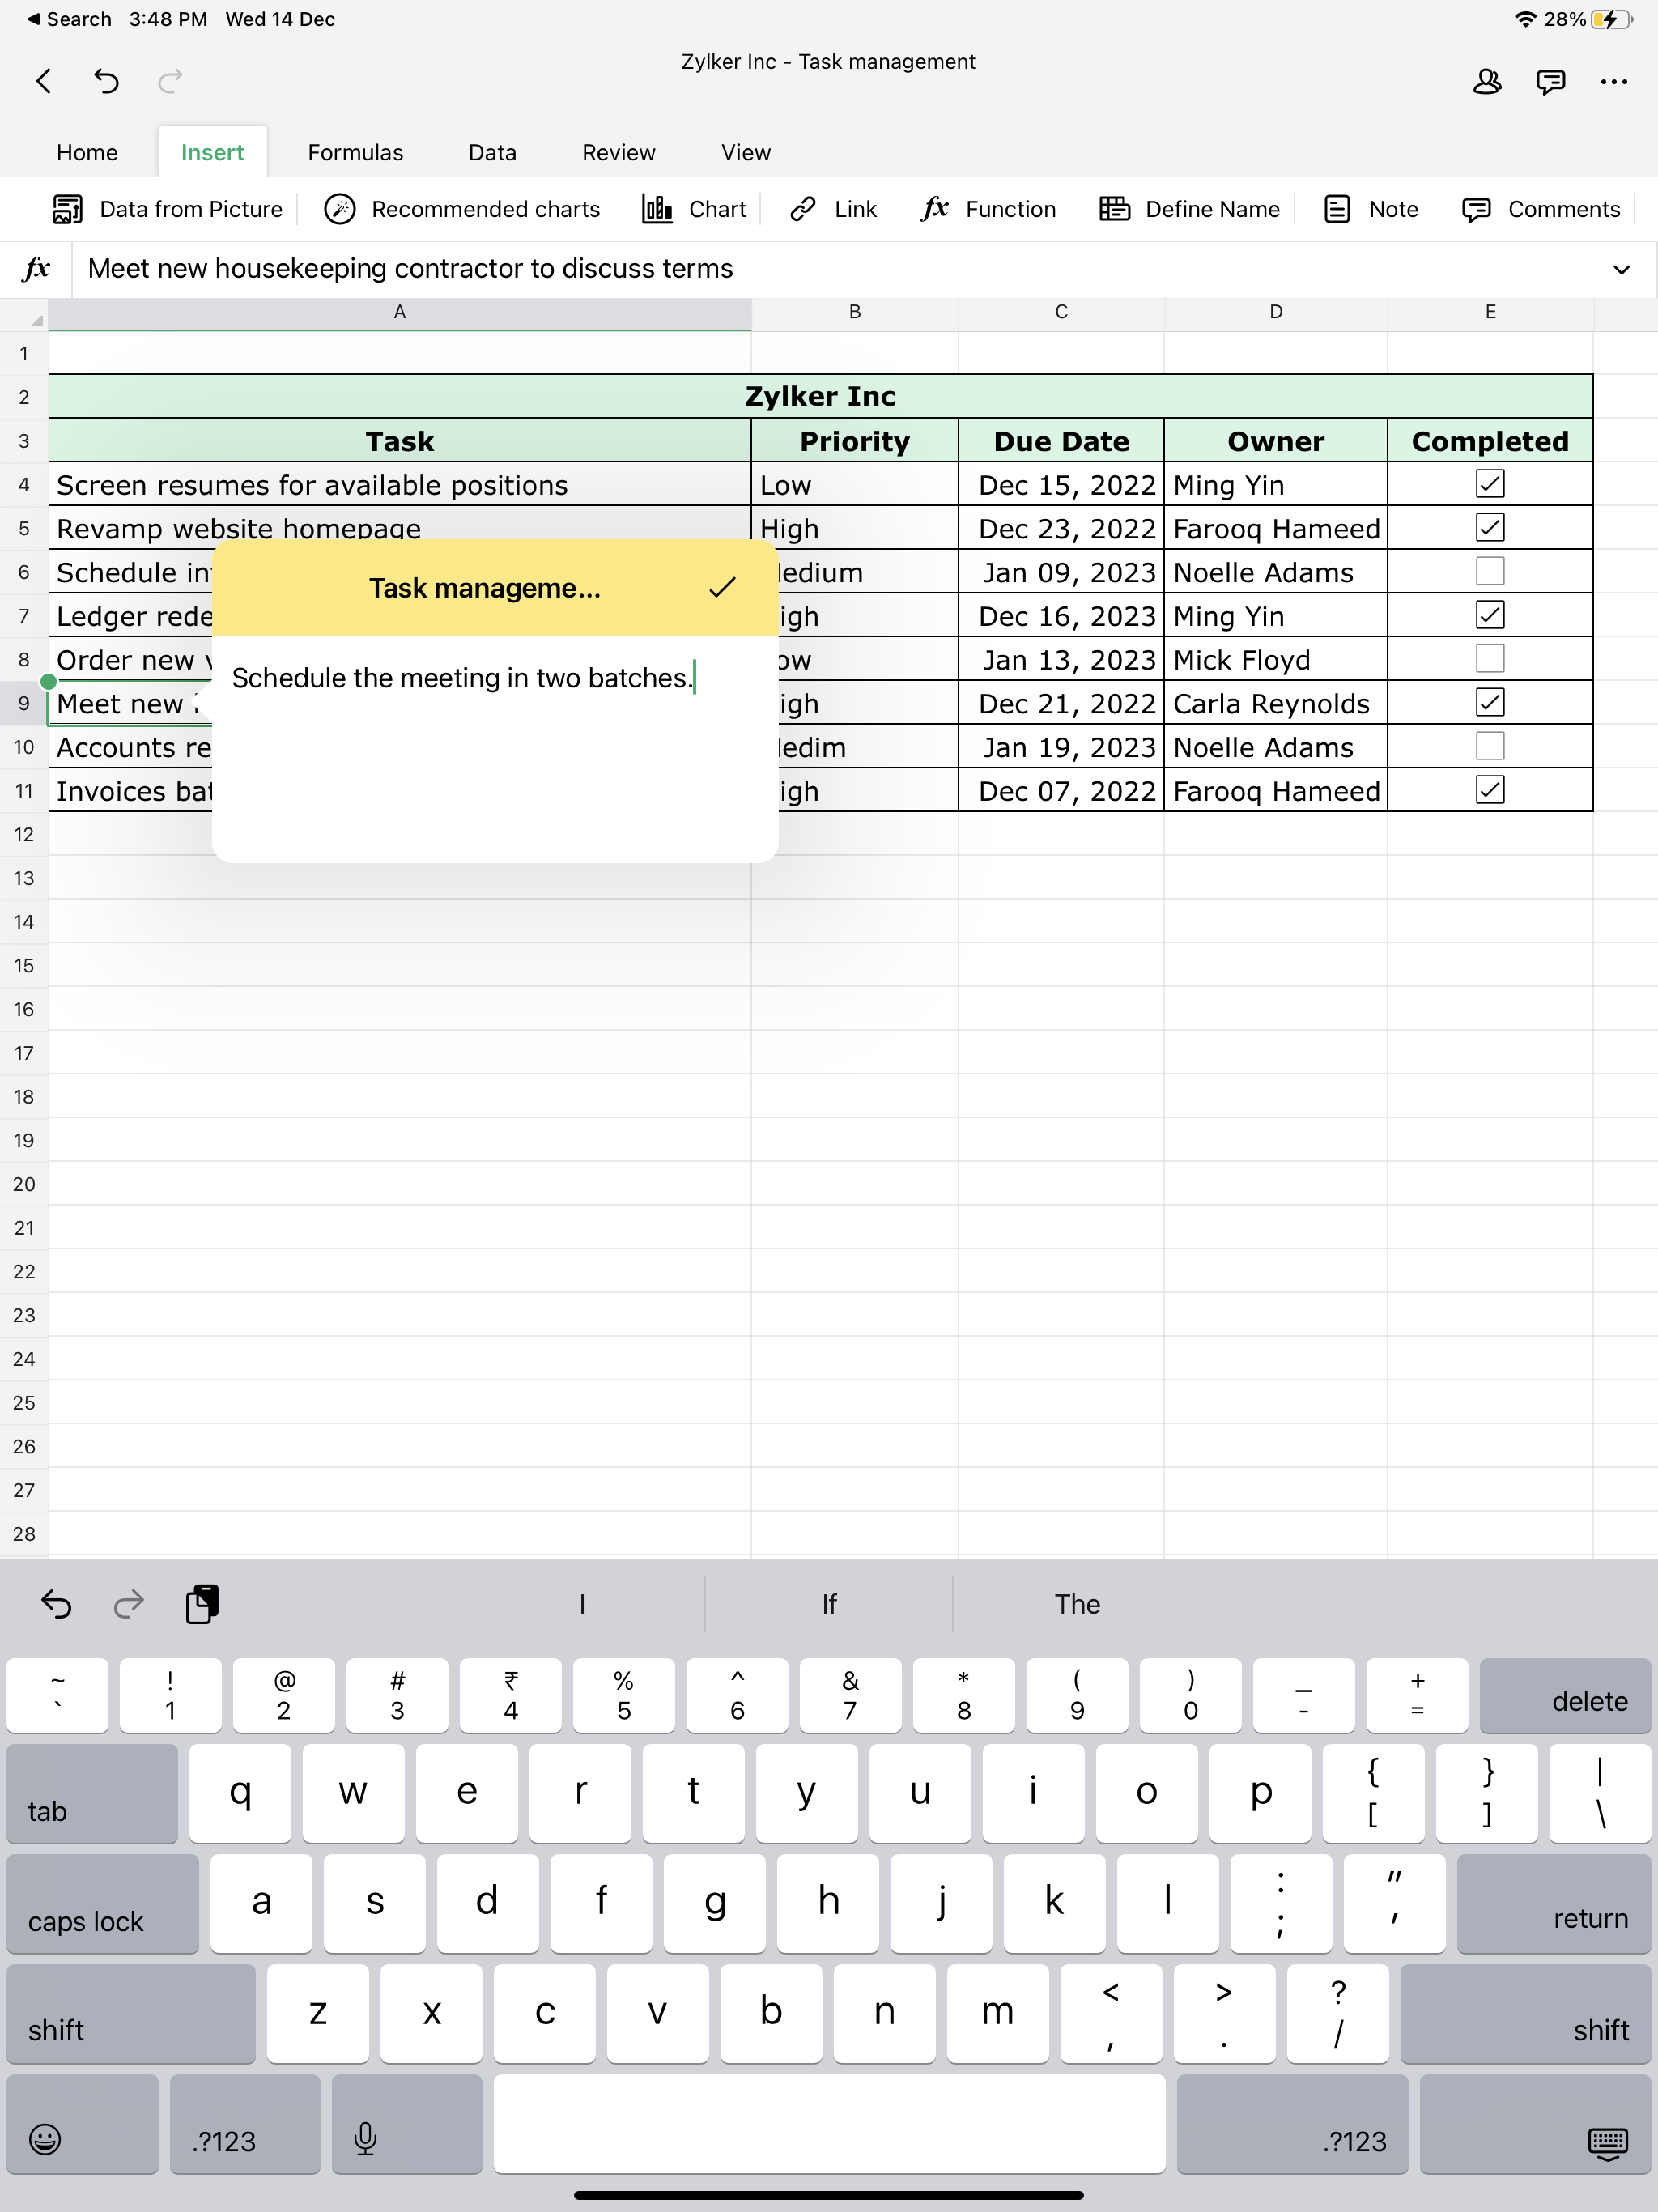
Task: Expand the formula bar chevron
Action: coord(1621,269)
